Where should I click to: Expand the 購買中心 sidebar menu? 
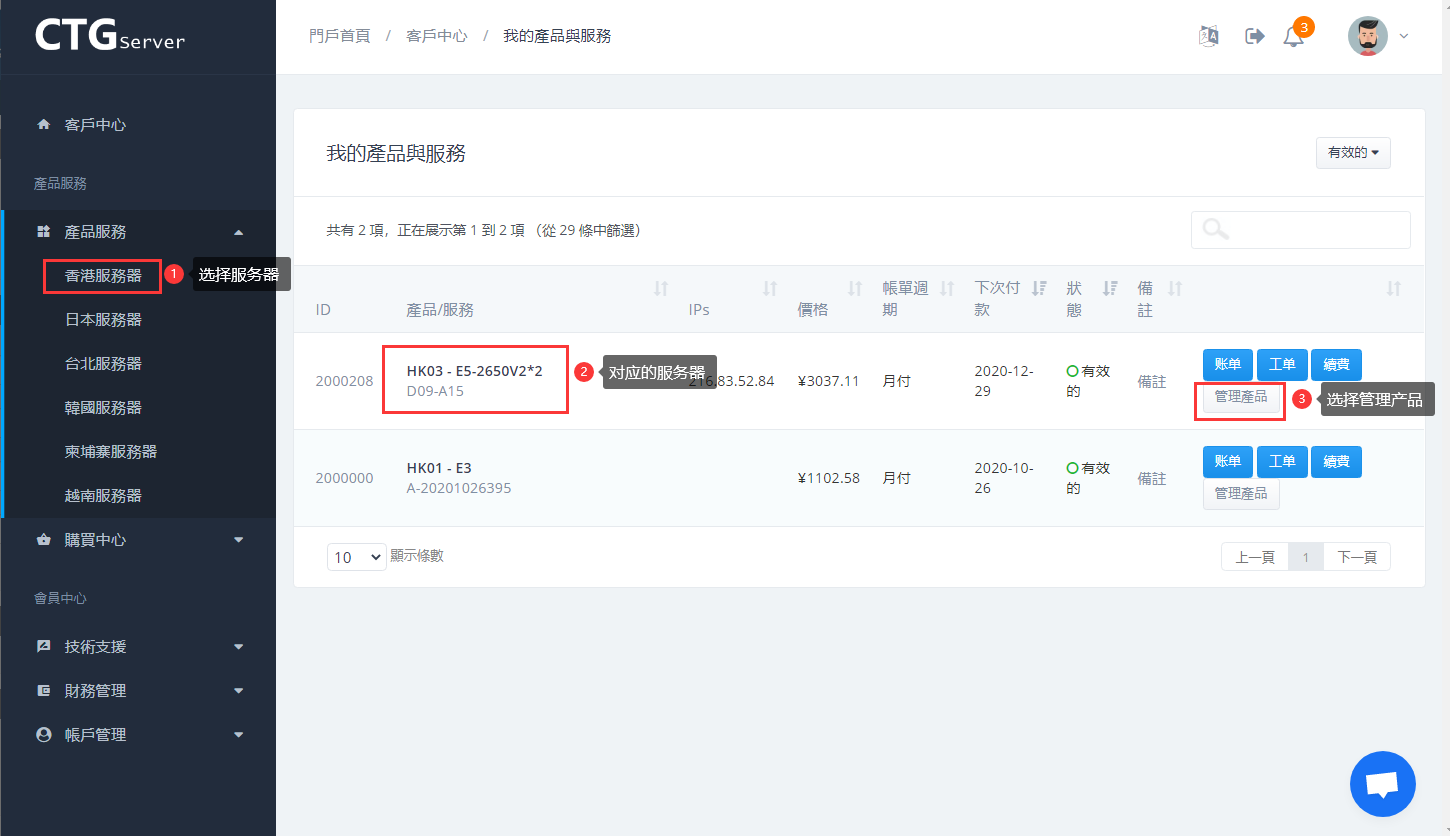(238, 540)
